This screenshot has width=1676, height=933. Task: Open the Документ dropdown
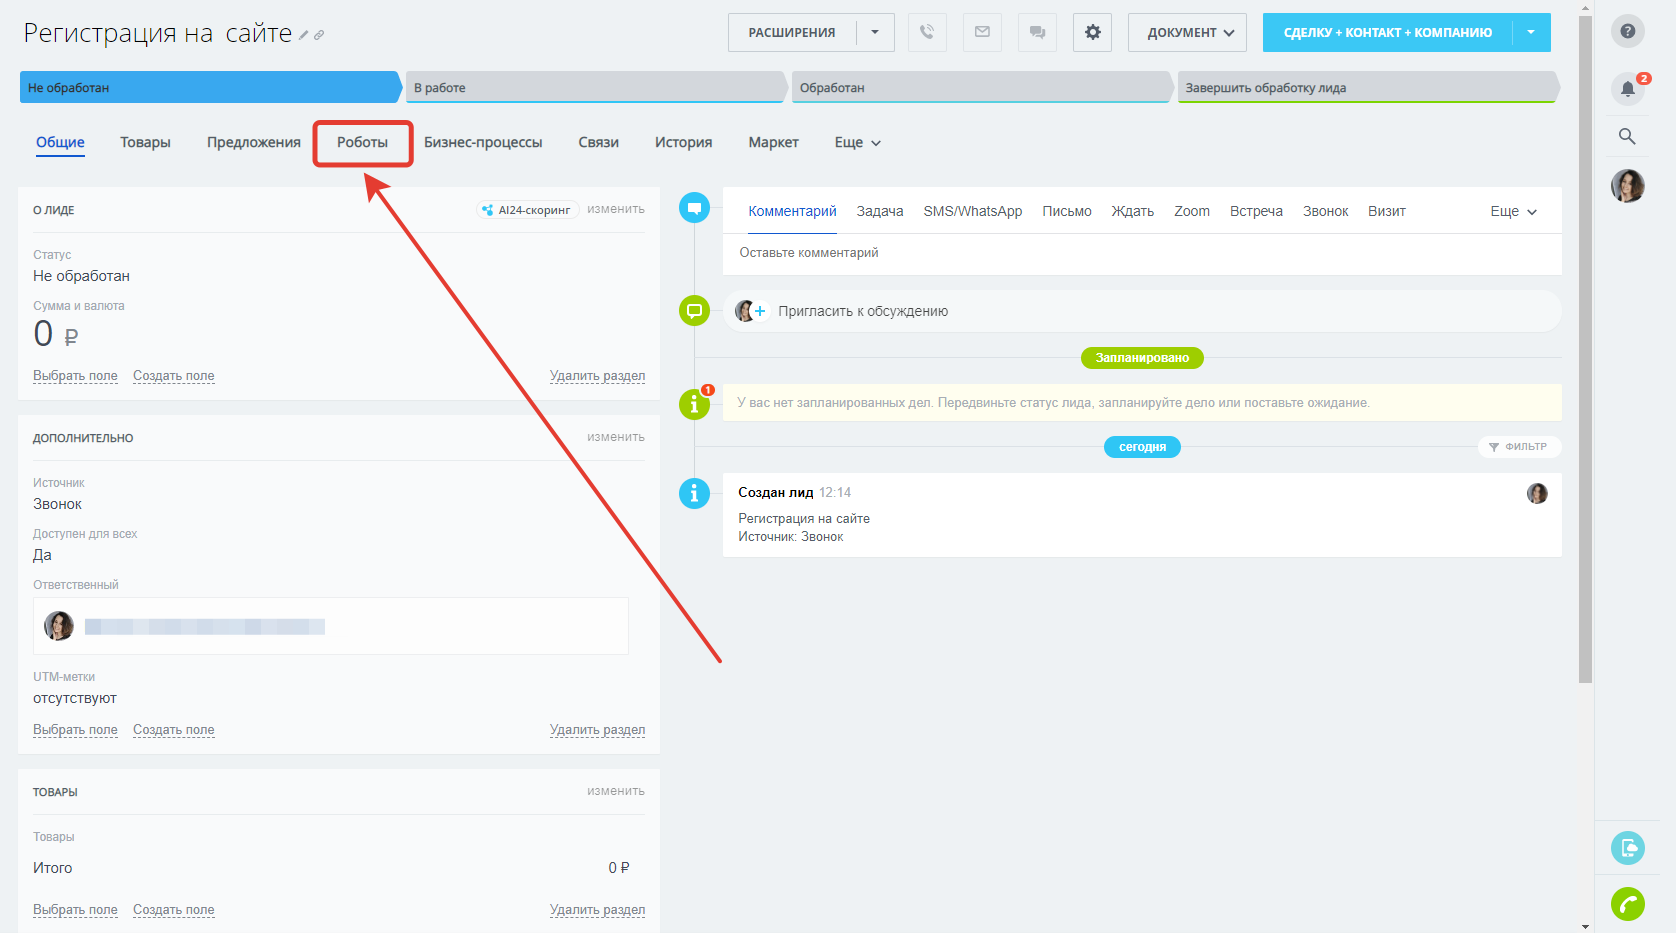[x=1187, y=32]
